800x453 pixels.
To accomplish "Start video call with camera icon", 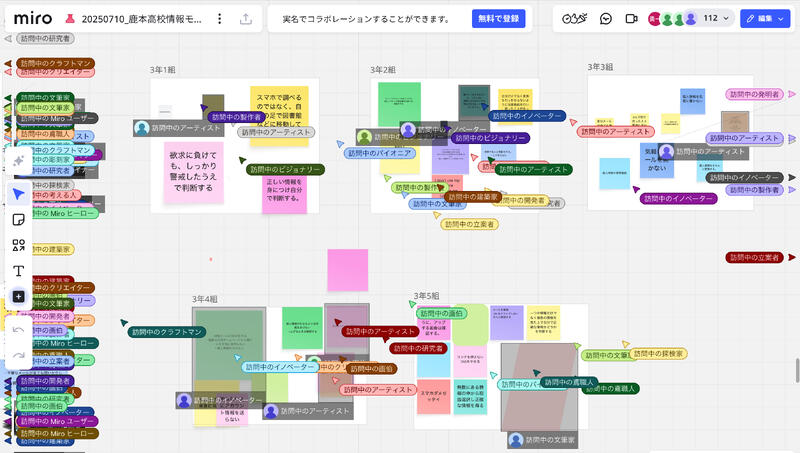I will [632, 18].
